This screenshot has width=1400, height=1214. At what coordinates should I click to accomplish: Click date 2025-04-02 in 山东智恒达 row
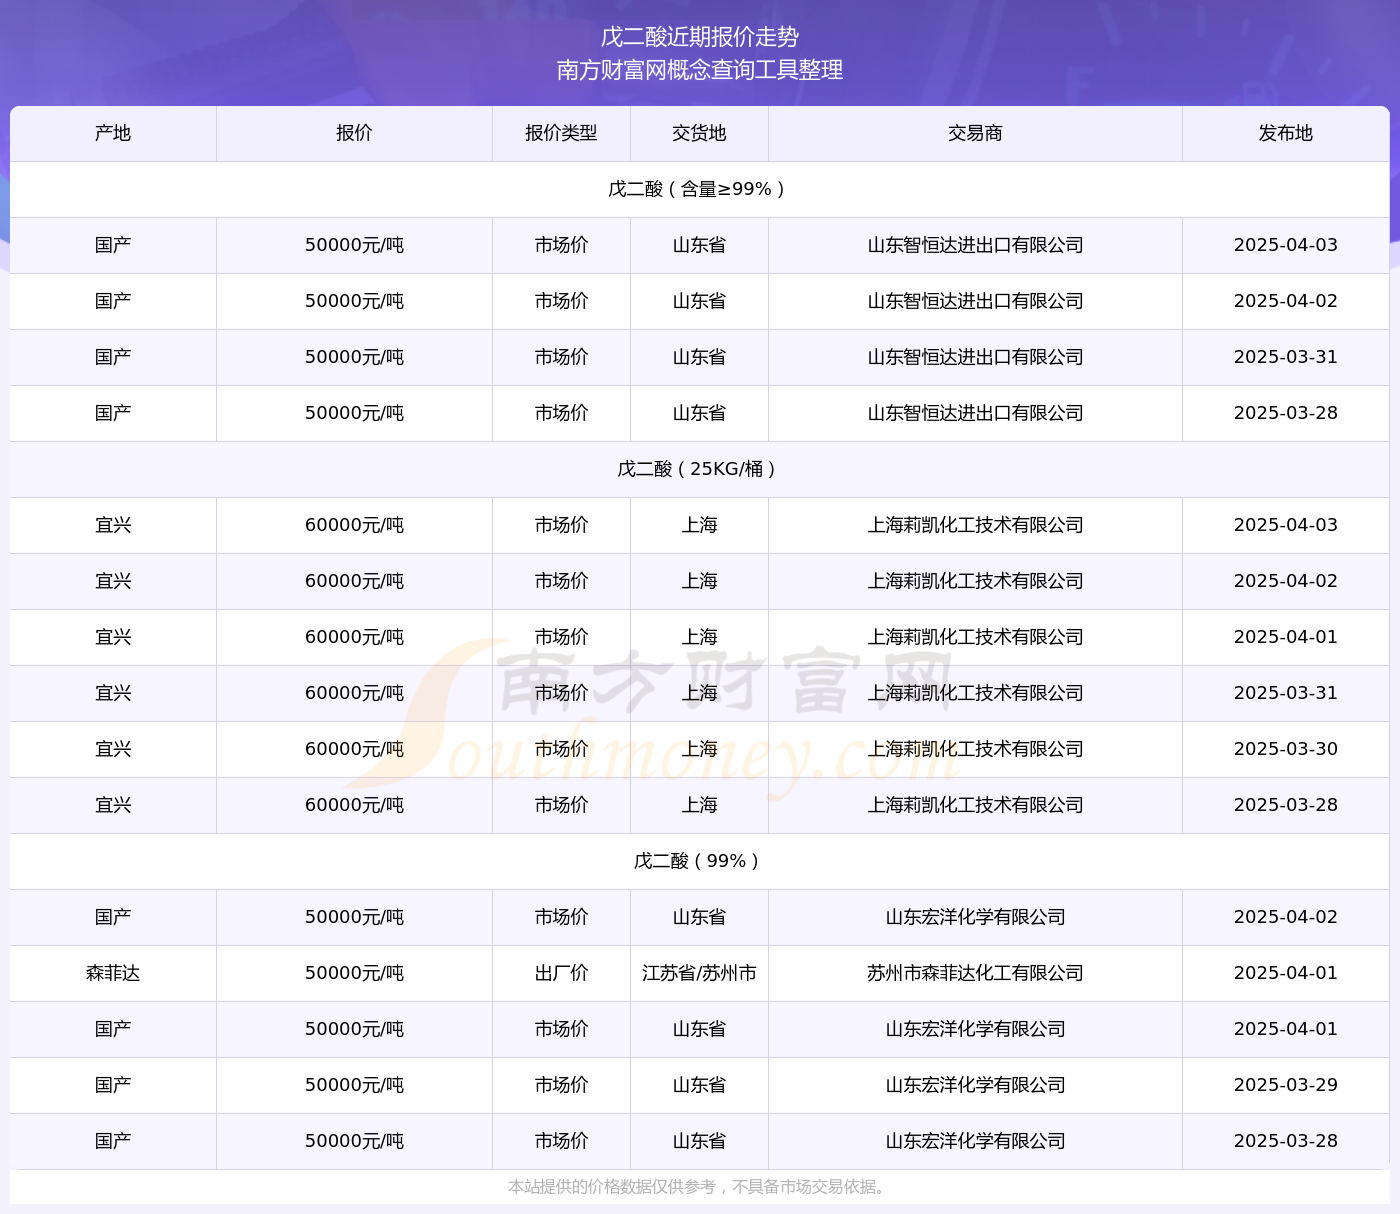(1285, 301)
